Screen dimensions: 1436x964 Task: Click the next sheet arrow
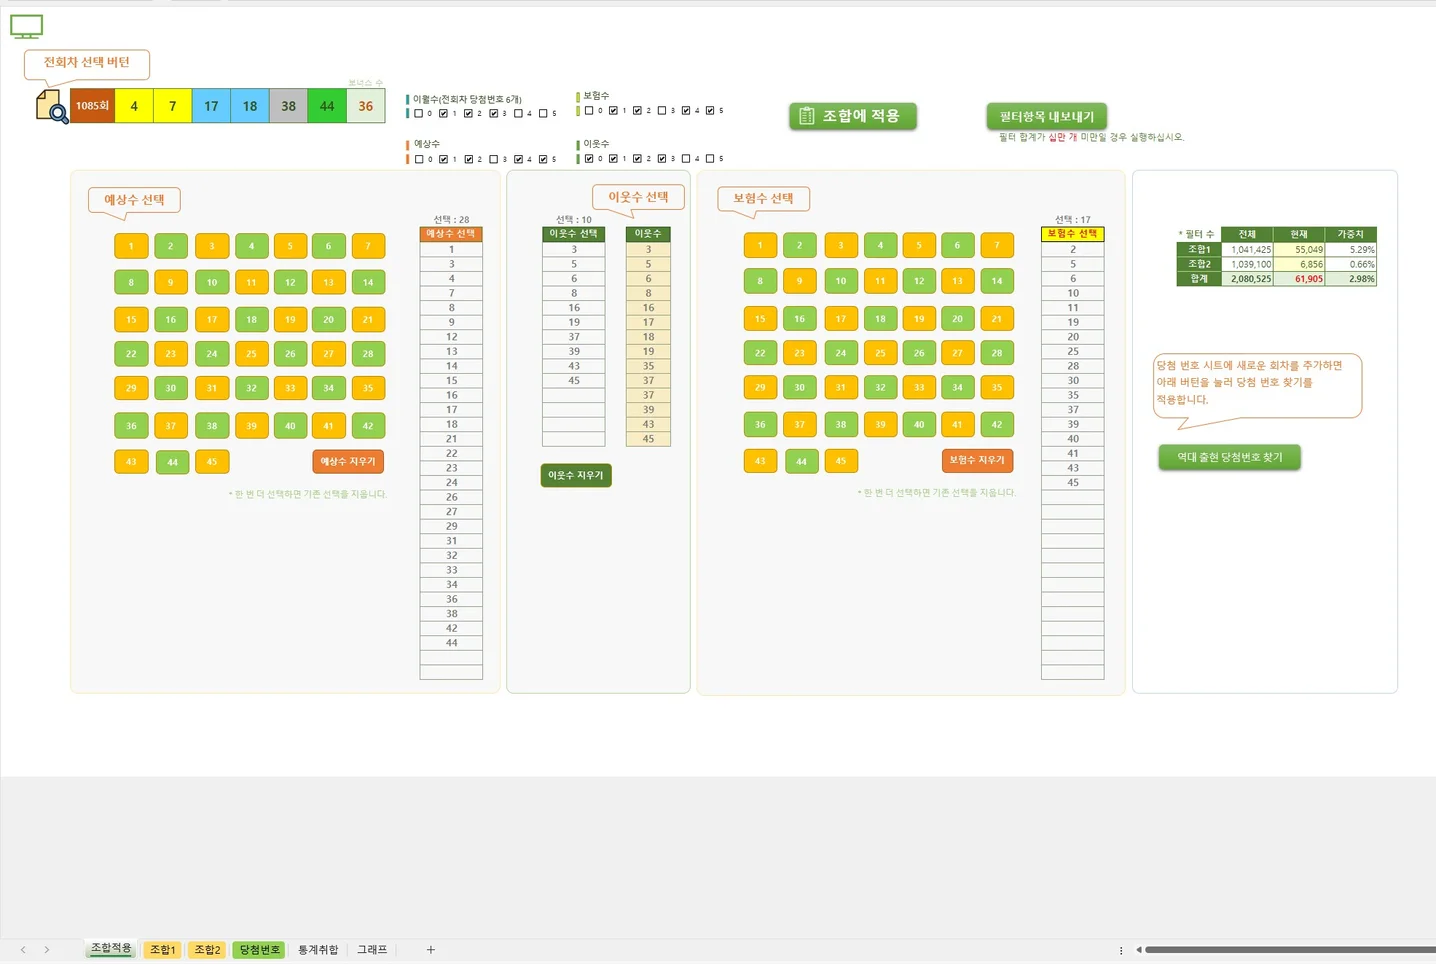point(47,950)
